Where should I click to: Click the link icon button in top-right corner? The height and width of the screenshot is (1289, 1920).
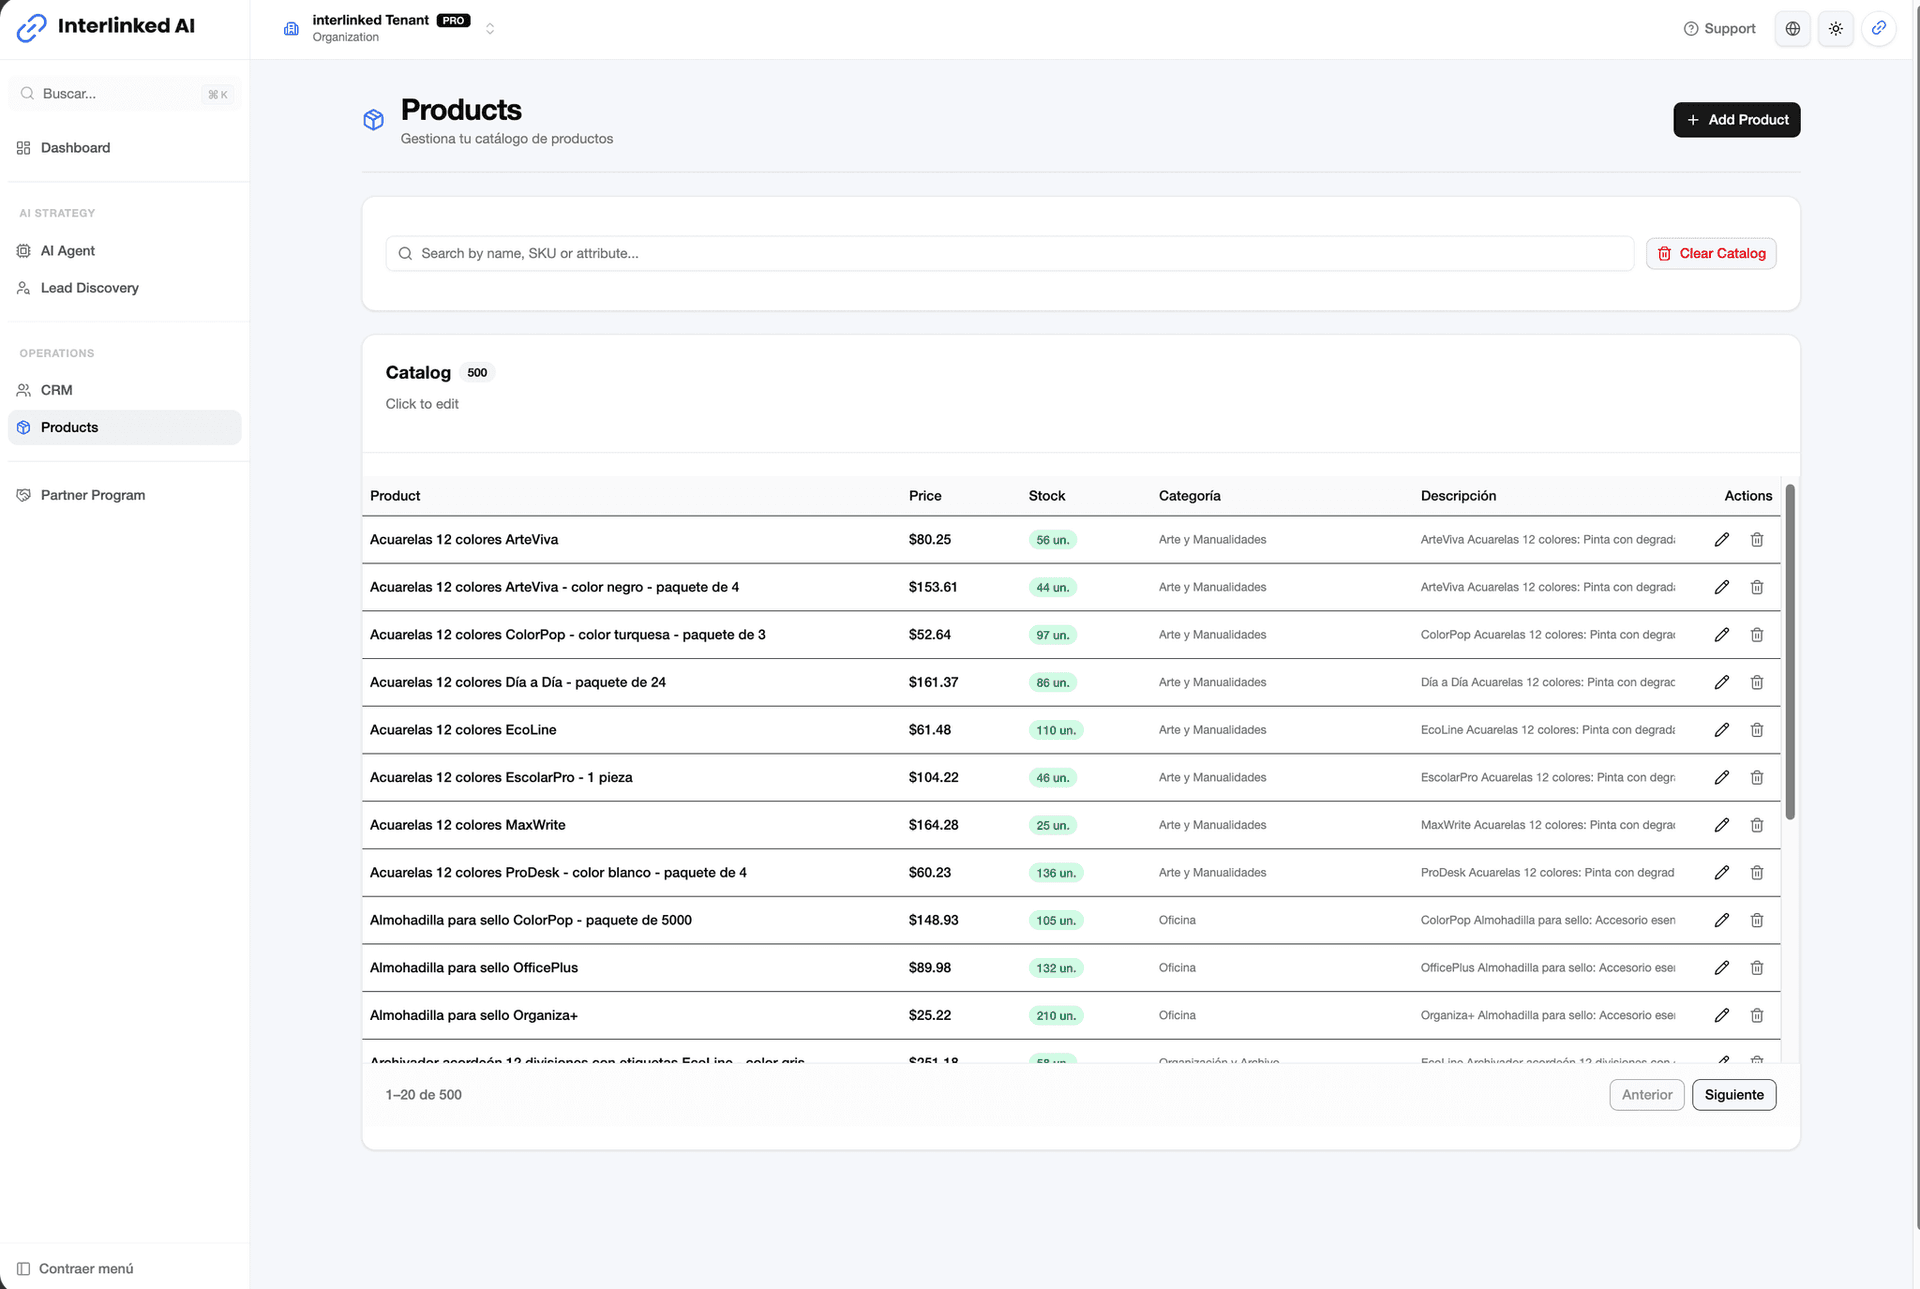click(x=1879, y=29)
